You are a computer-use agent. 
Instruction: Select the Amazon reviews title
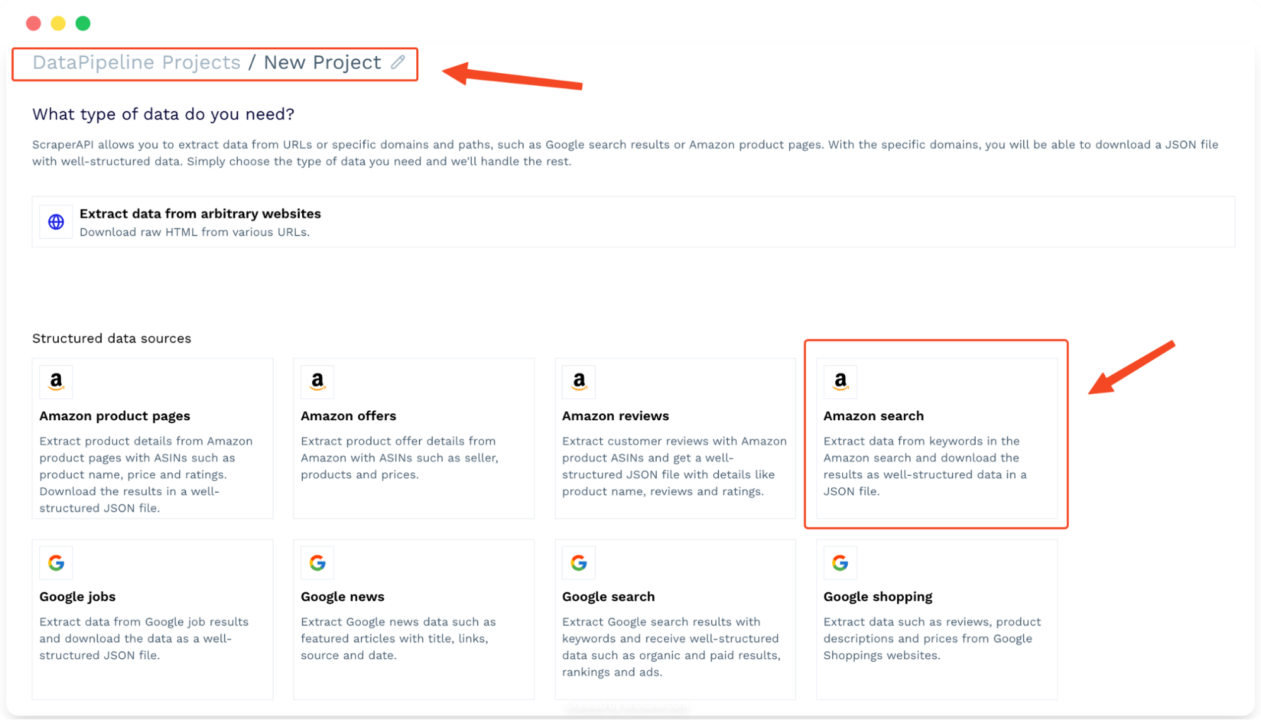pyautogui.click(x=615, y=416)
